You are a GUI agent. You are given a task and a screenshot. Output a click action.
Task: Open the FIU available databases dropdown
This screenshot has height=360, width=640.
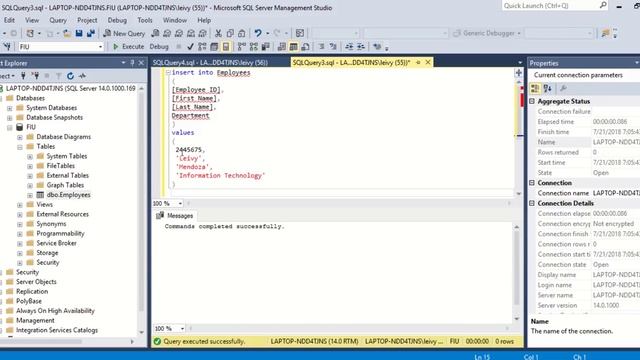(100, 47)
